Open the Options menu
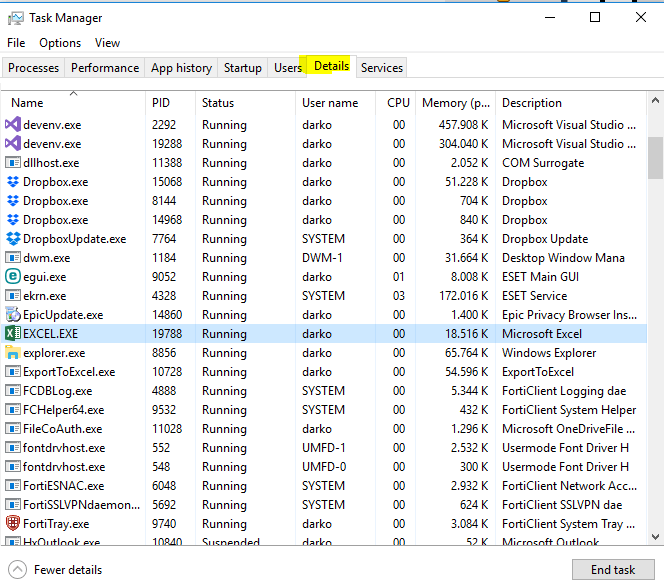The height and width of the screenshot is (588, 664). [60, 43]
